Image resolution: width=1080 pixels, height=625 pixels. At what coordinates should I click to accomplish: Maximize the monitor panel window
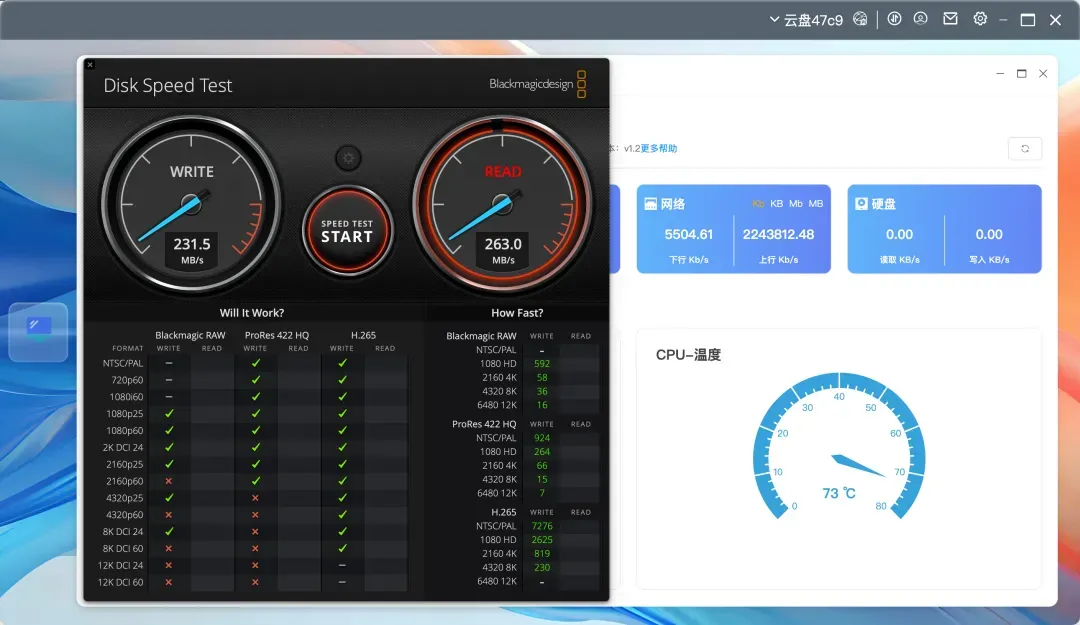[x=1021, y=74]
